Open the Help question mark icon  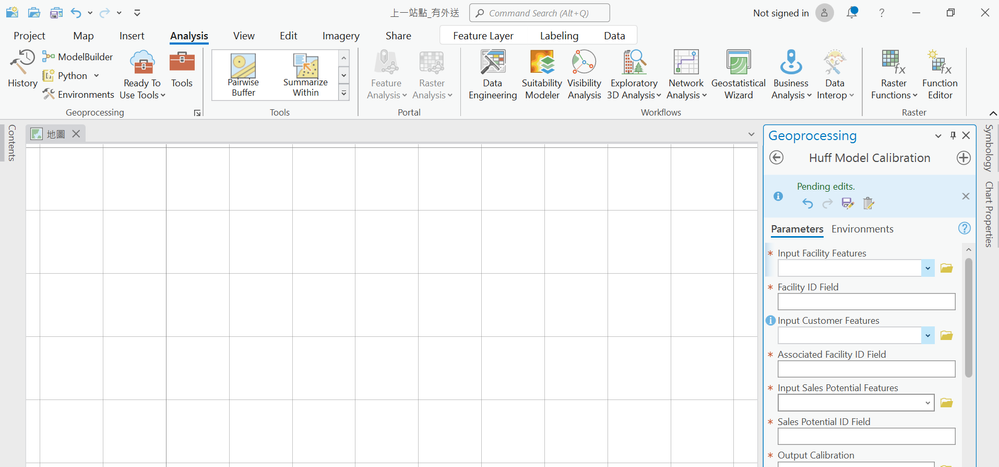[x=882, y=13]
